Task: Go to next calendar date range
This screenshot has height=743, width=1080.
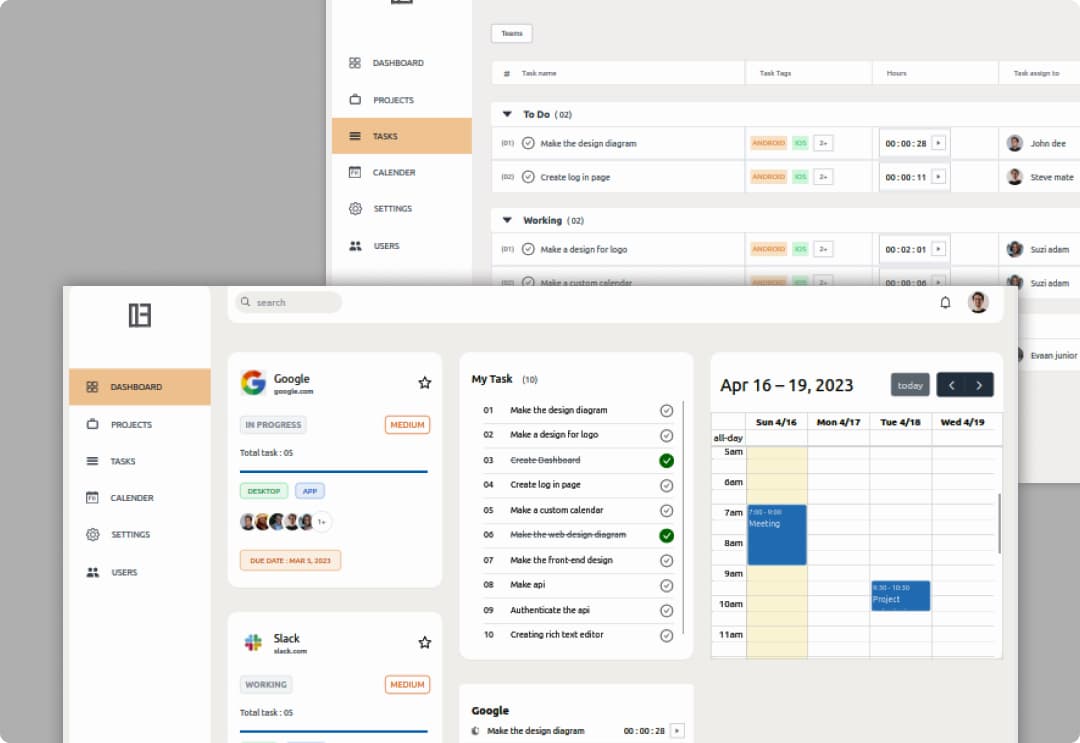Action: pos(979,385)
